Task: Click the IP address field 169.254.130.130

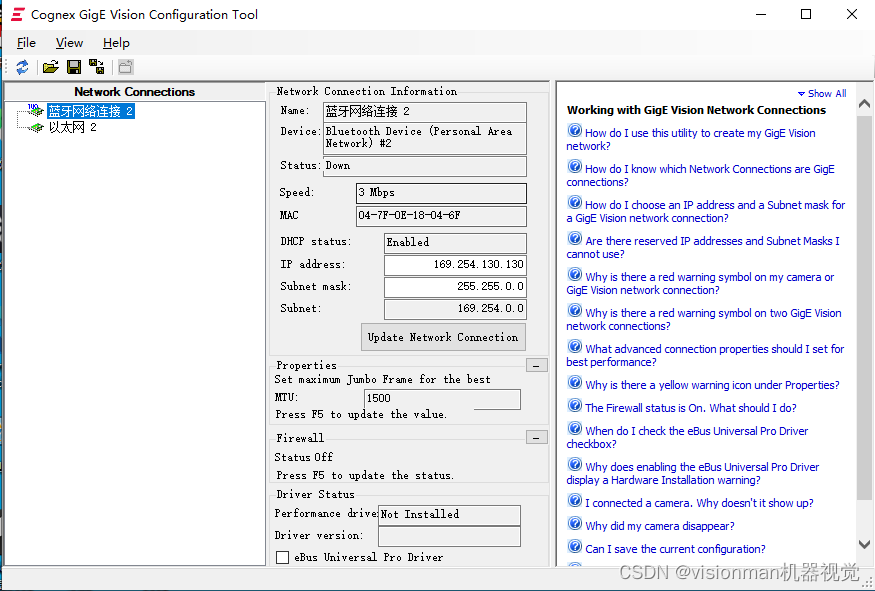Action: click(455, 265)
